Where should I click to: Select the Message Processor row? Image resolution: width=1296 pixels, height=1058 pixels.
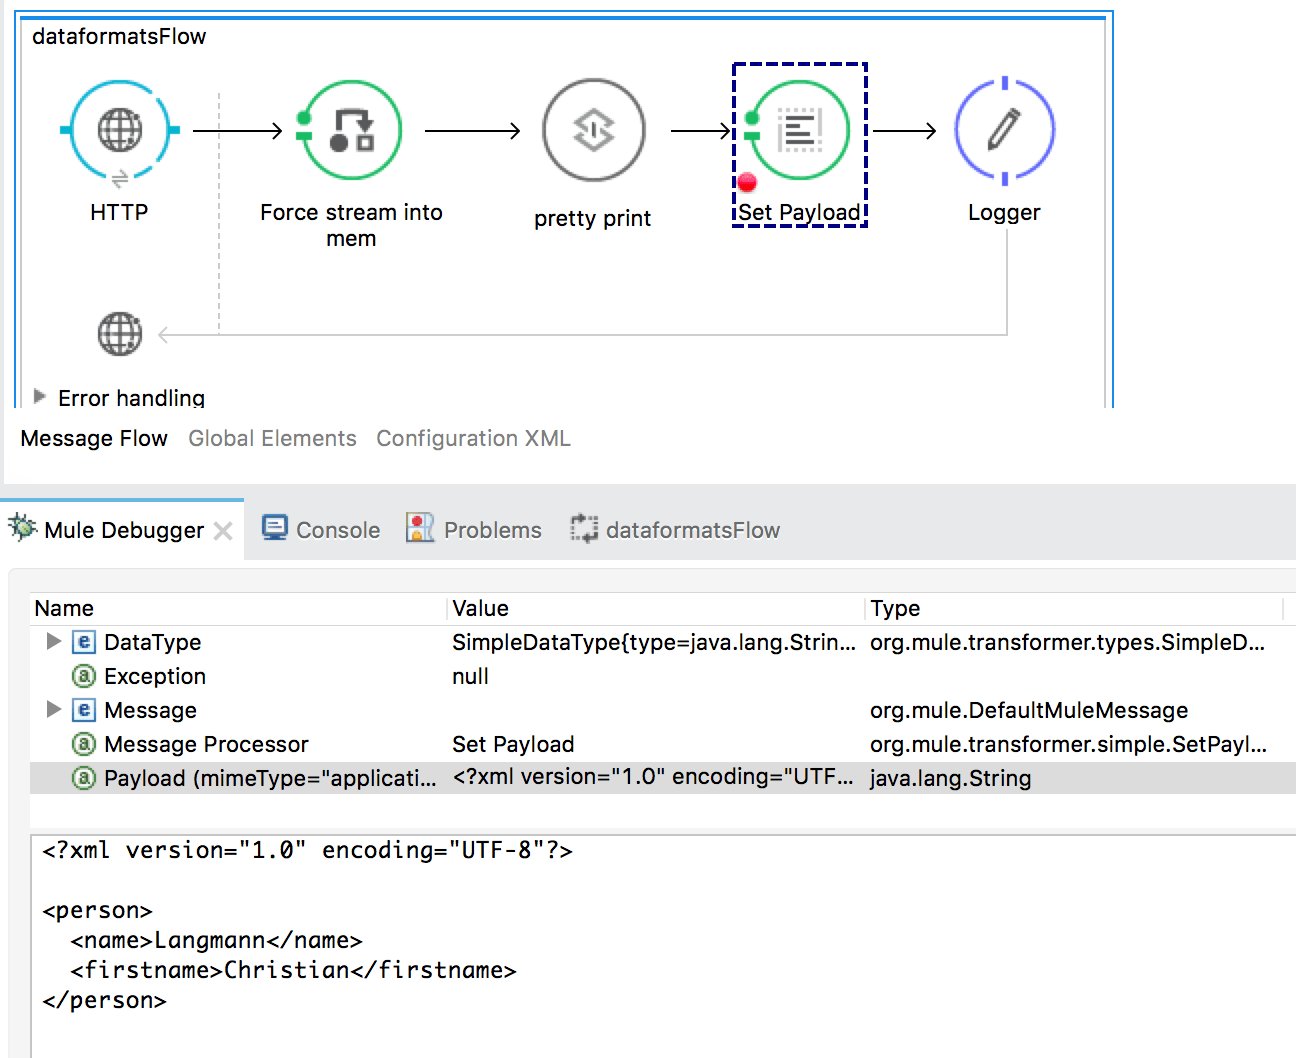pos(206,744)
